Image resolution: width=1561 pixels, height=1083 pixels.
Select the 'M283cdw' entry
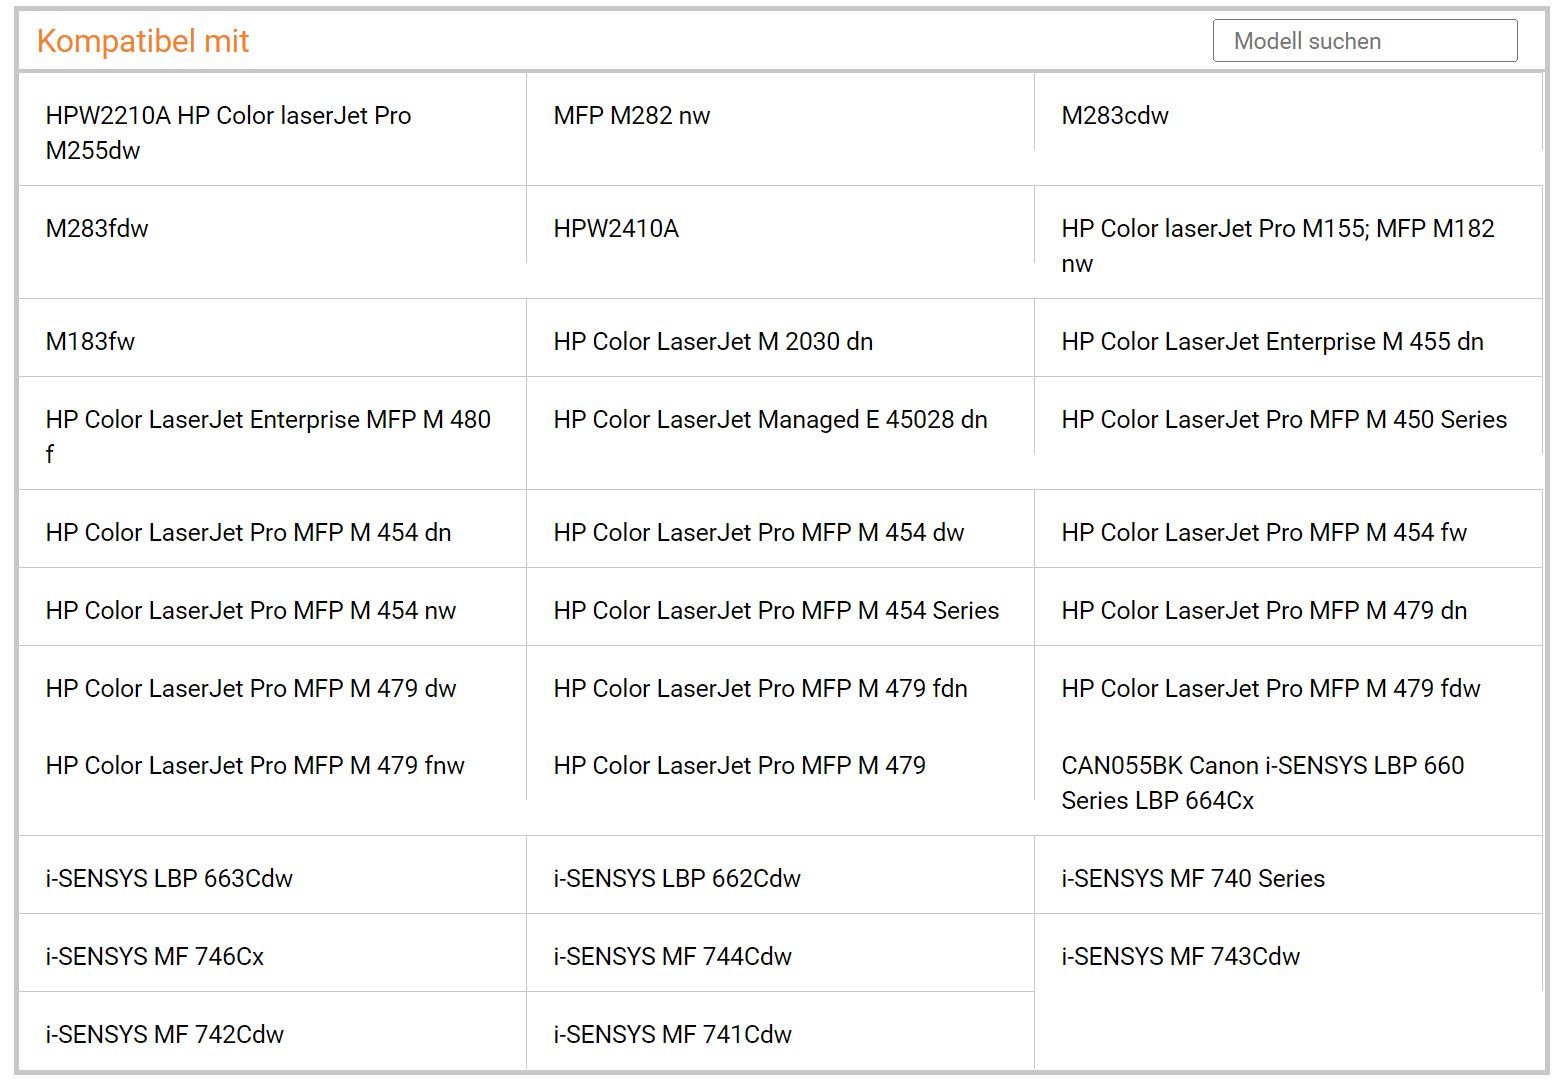tap(1114, 116)
